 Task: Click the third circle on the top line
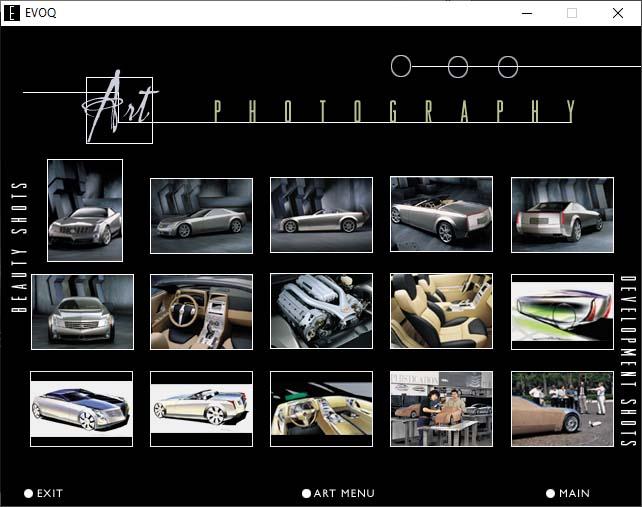508,67
